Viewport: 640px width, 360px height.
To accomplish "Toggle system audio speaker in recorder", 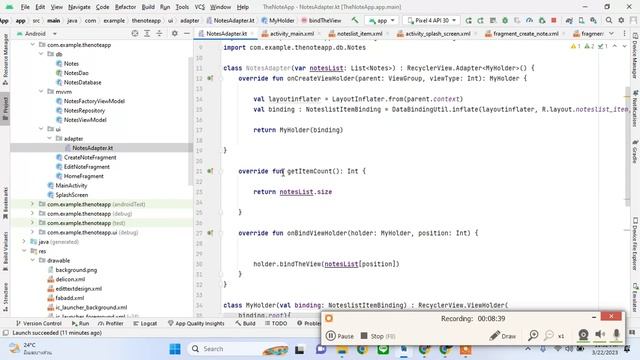I will [600, 335].
